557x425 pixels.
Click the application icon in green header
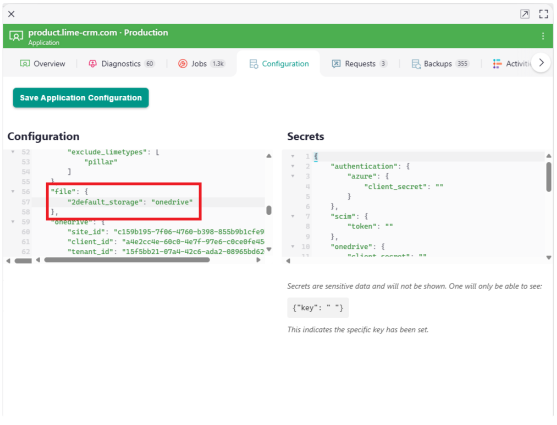16,36
